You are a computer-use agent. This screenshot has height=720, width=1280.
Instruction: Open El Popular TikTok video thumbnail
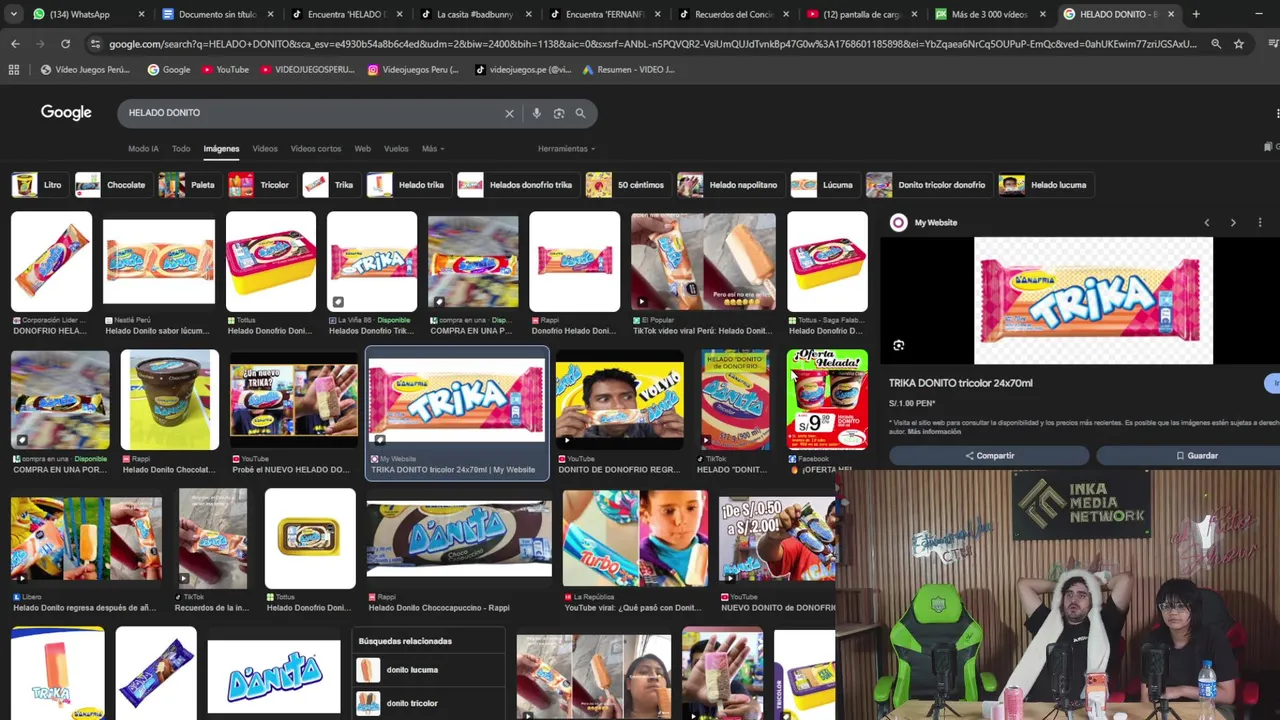[703, 262]
